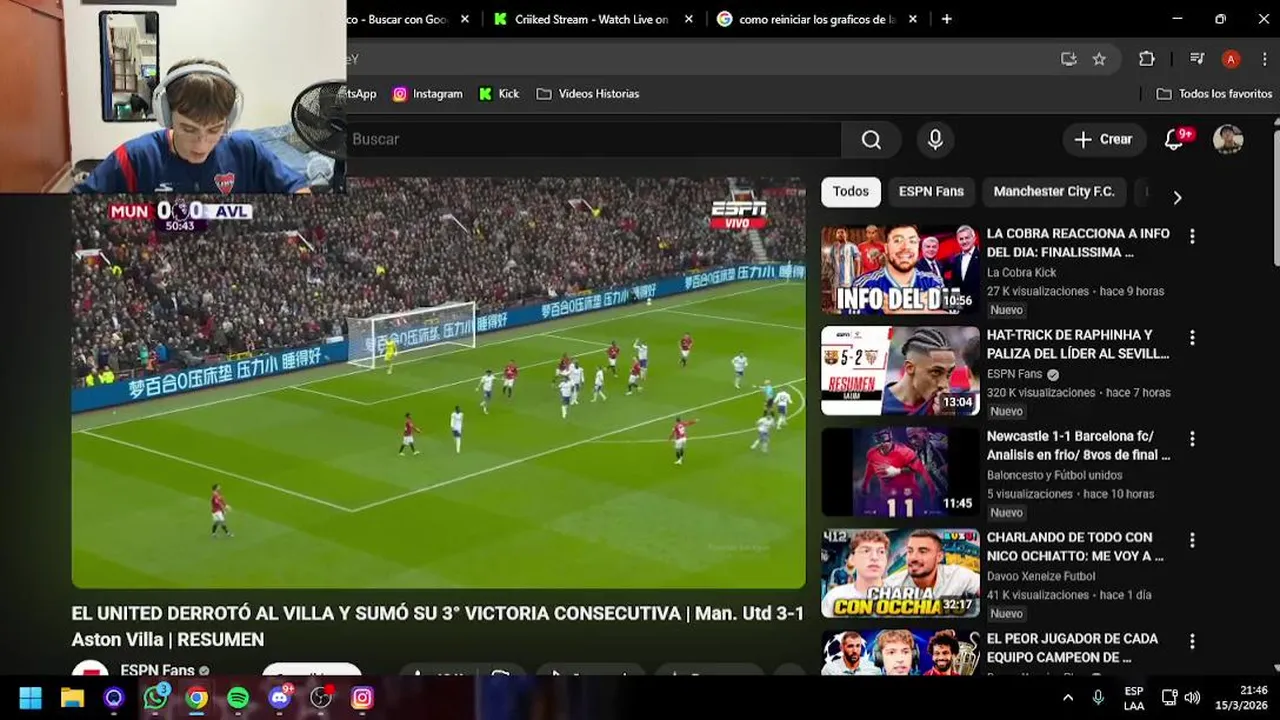
Task: Open the Todos los favoritos folder
Action: coord(1214,94)
